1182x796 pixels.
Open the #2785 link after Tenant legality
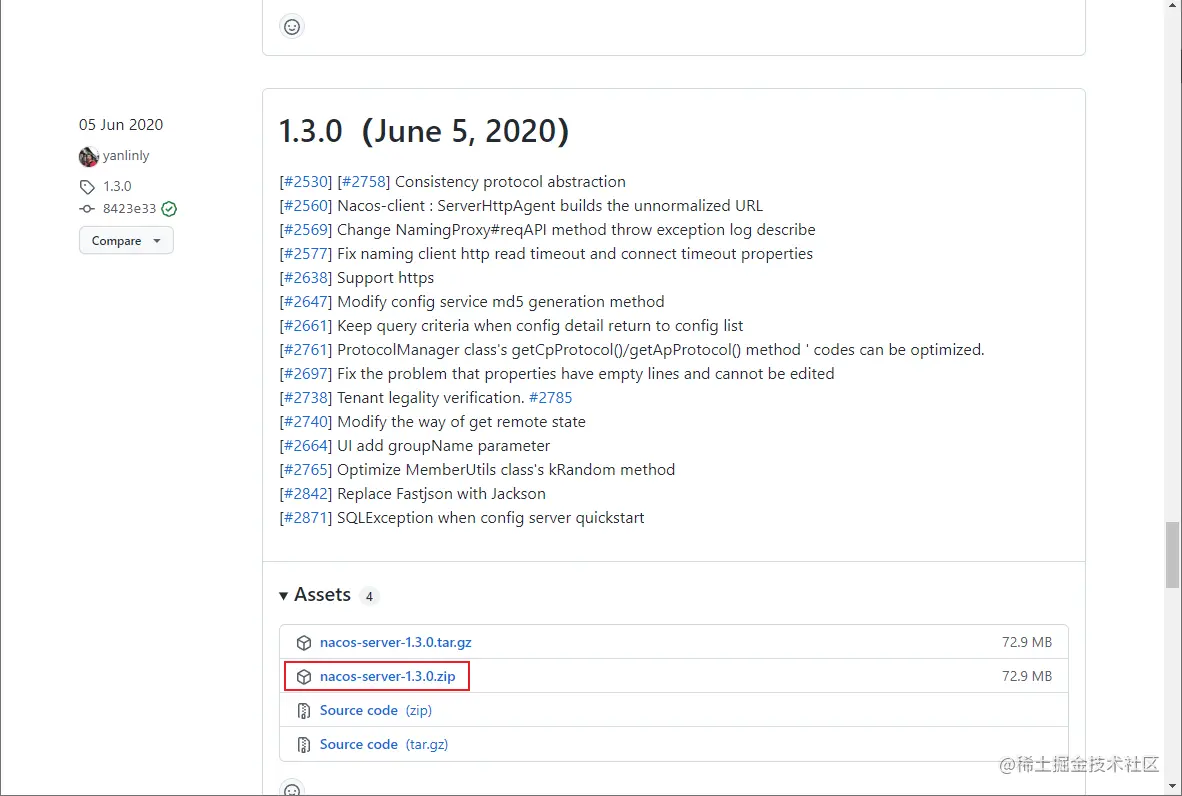(550, 397)
